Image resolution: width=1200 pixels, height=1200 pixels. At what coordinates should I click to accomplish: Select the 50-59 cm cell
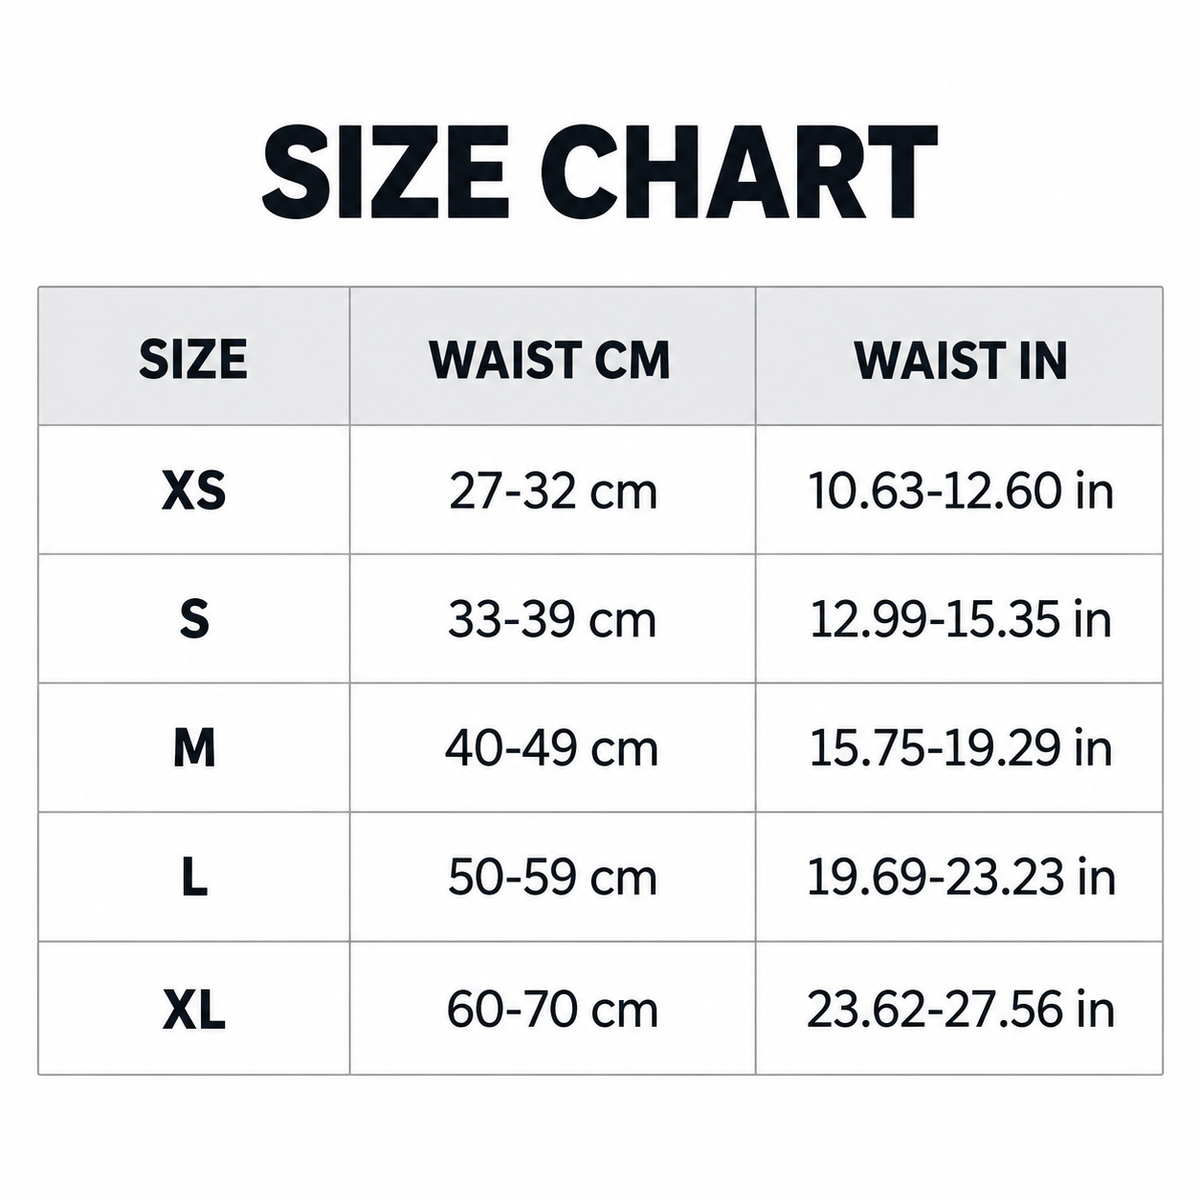pyautogui.click(x=552, y=877)
